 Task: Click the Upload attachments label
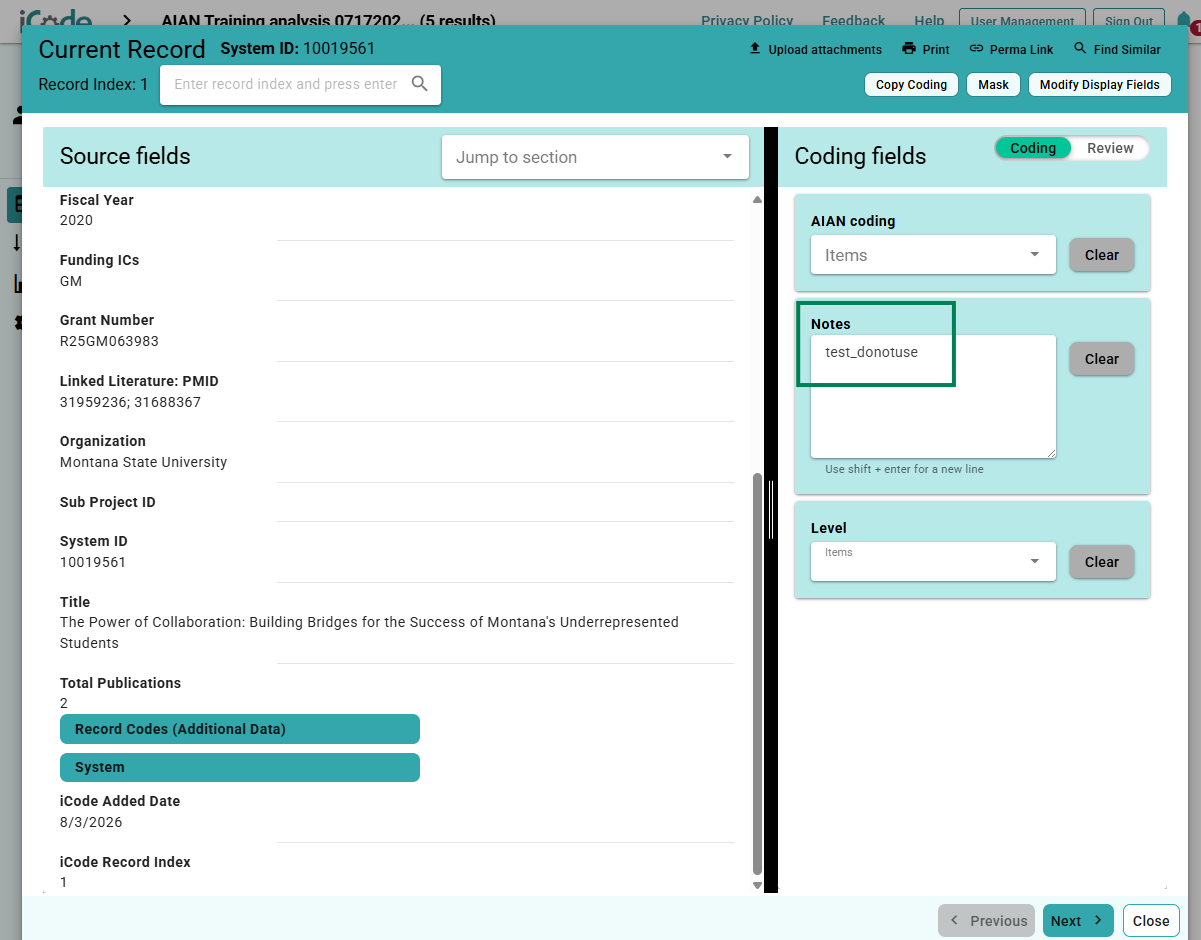[825, 50]
